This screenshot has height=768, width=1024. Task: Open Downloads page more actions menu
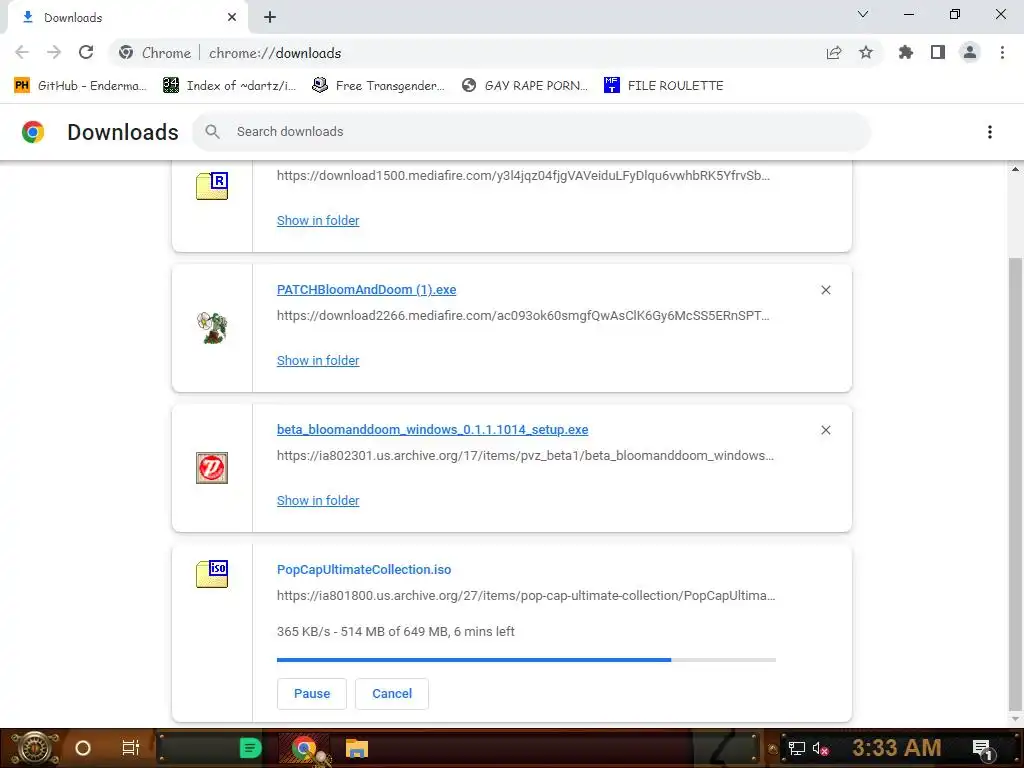(x=990, y=132)
